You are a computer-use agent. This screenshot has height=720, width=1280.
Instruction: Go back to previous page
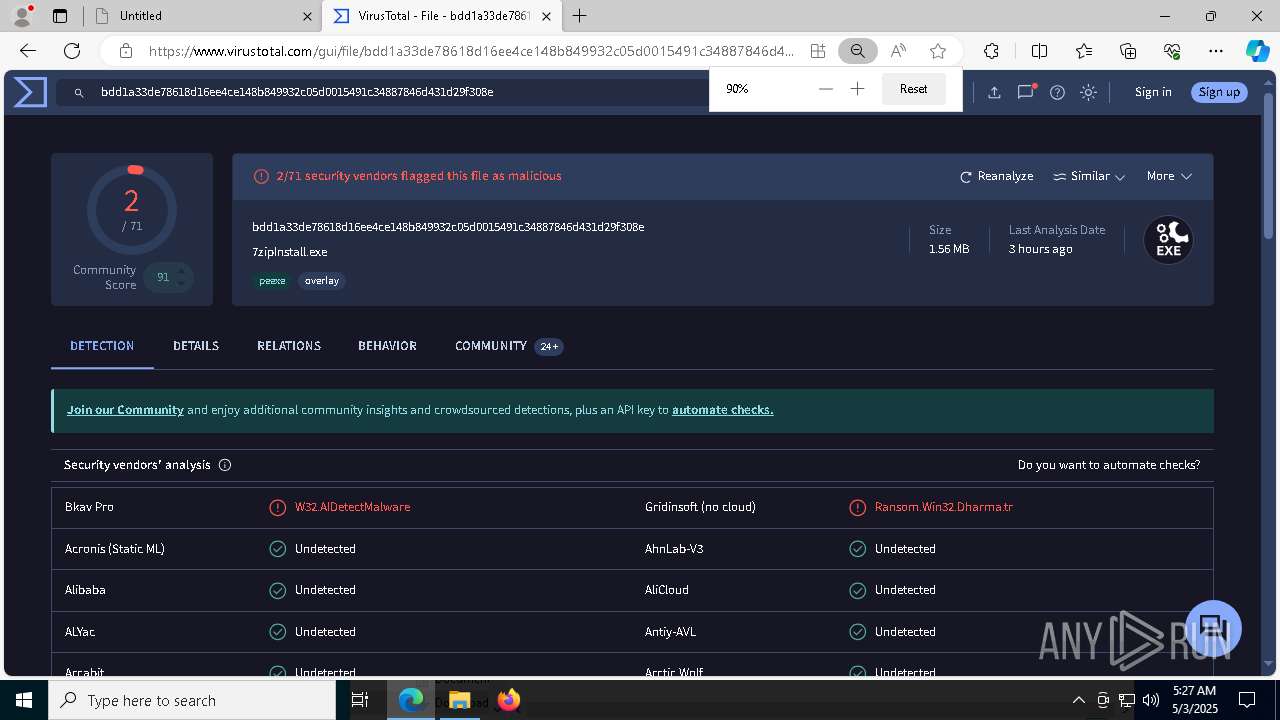pyautogui.click(x=28, y=51)
